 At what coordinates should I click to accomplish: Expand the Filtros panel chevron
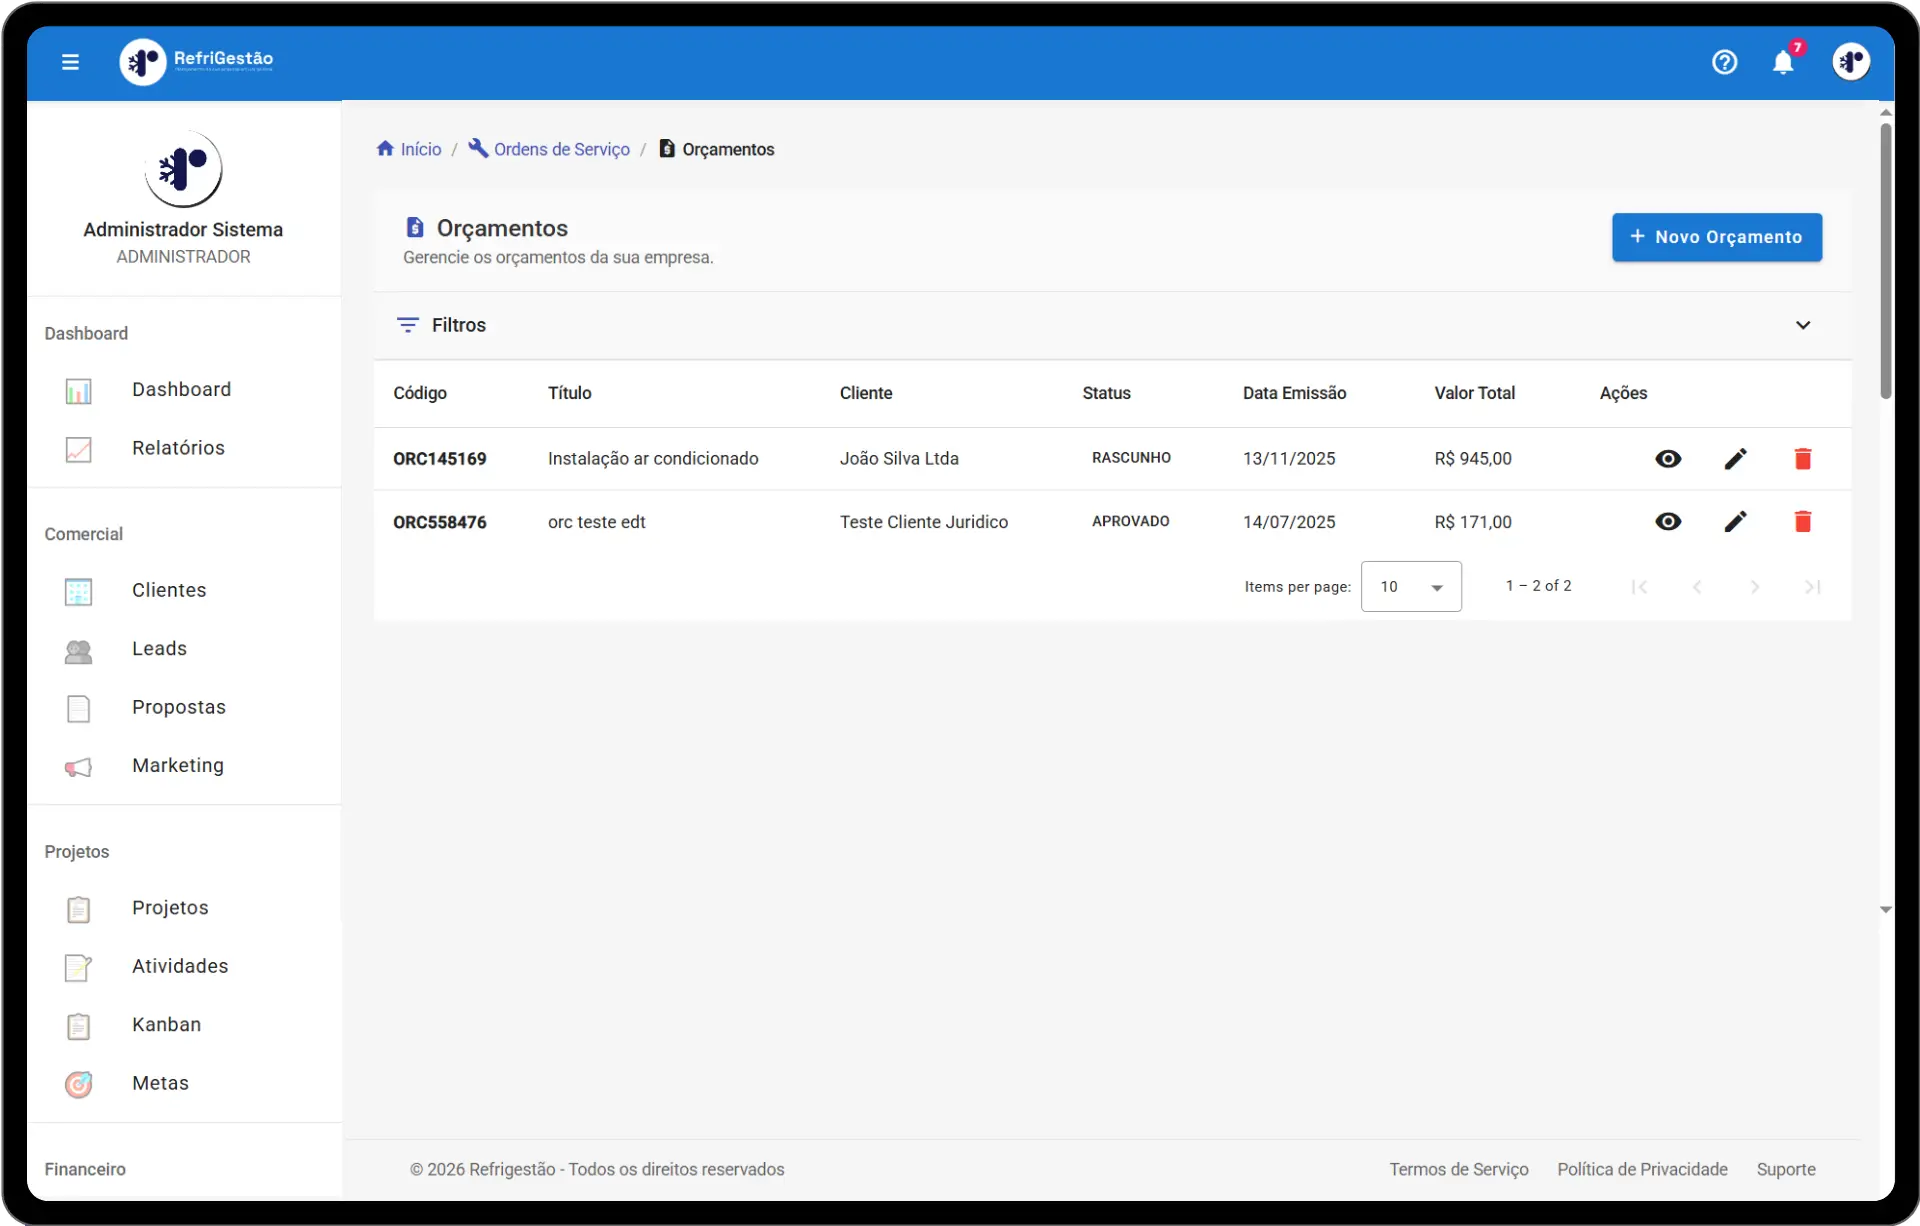1802,325
